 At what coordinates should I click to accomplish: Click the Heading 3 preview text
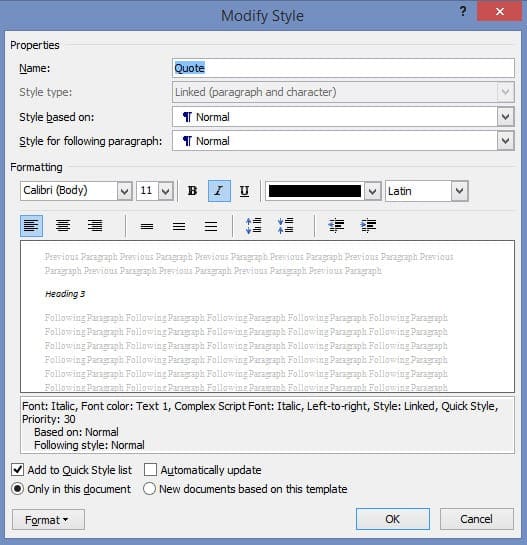65,294
